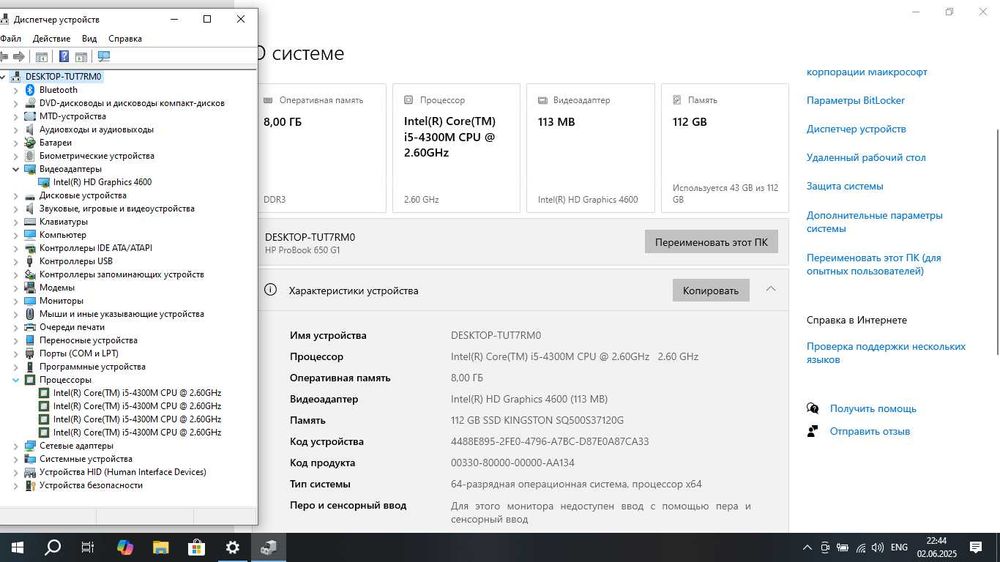Click the Процессор summary card
The image size is (1000, 562).
pyautogui.click(x=456, y=148)
